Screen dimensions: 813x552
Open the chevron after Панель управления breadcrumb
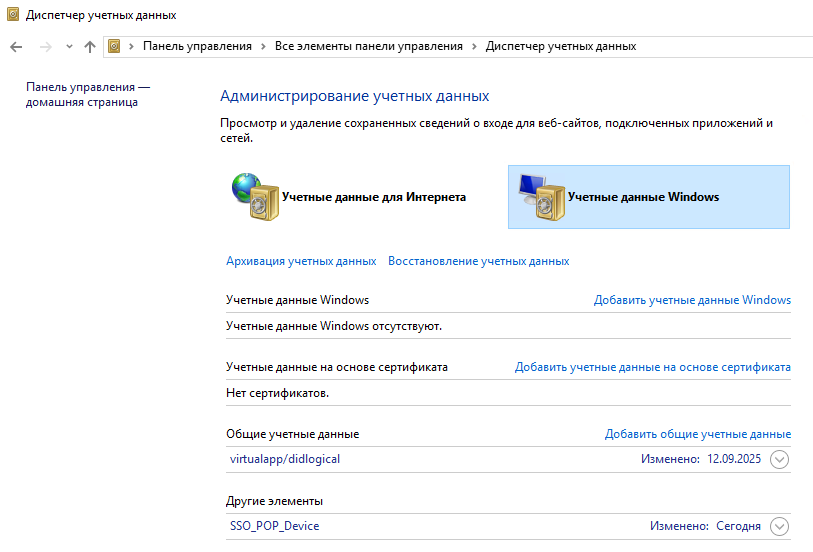(x=263, y=46)
